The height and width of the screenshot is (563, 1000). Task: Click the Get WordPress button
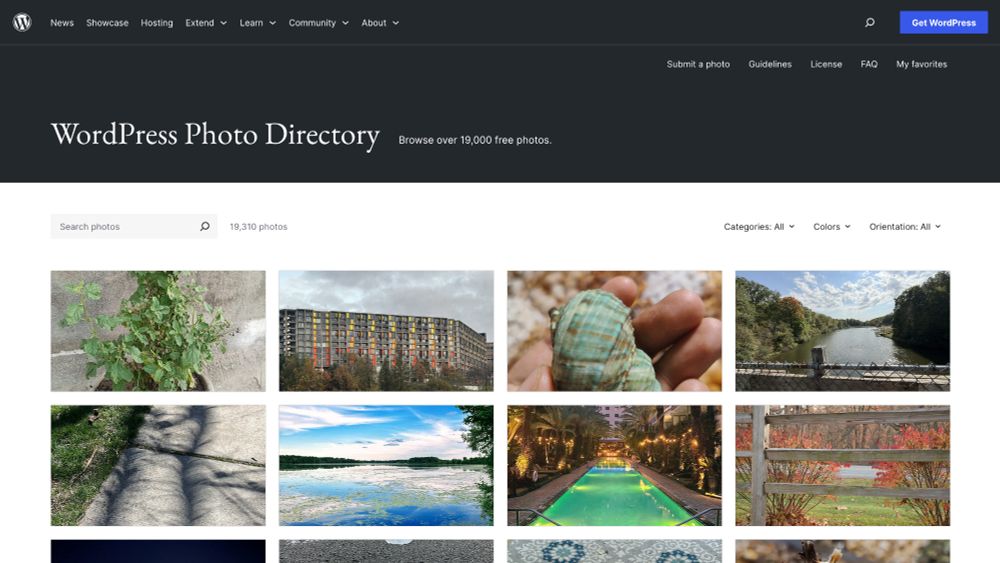tap(943, 22)
